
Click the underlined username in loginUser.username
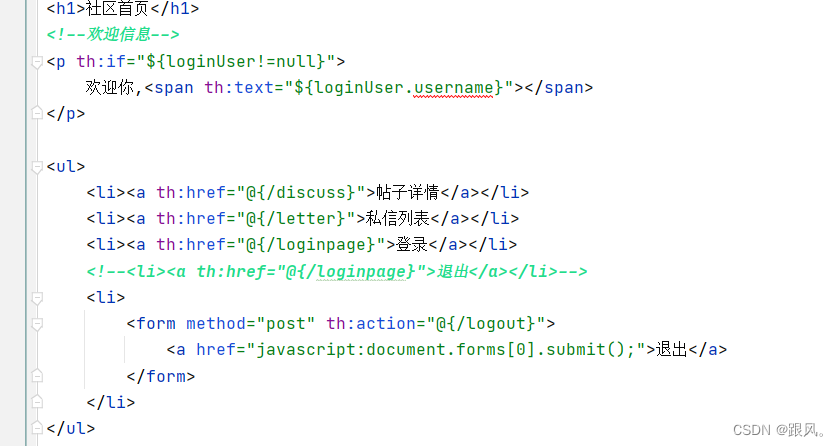453,88
